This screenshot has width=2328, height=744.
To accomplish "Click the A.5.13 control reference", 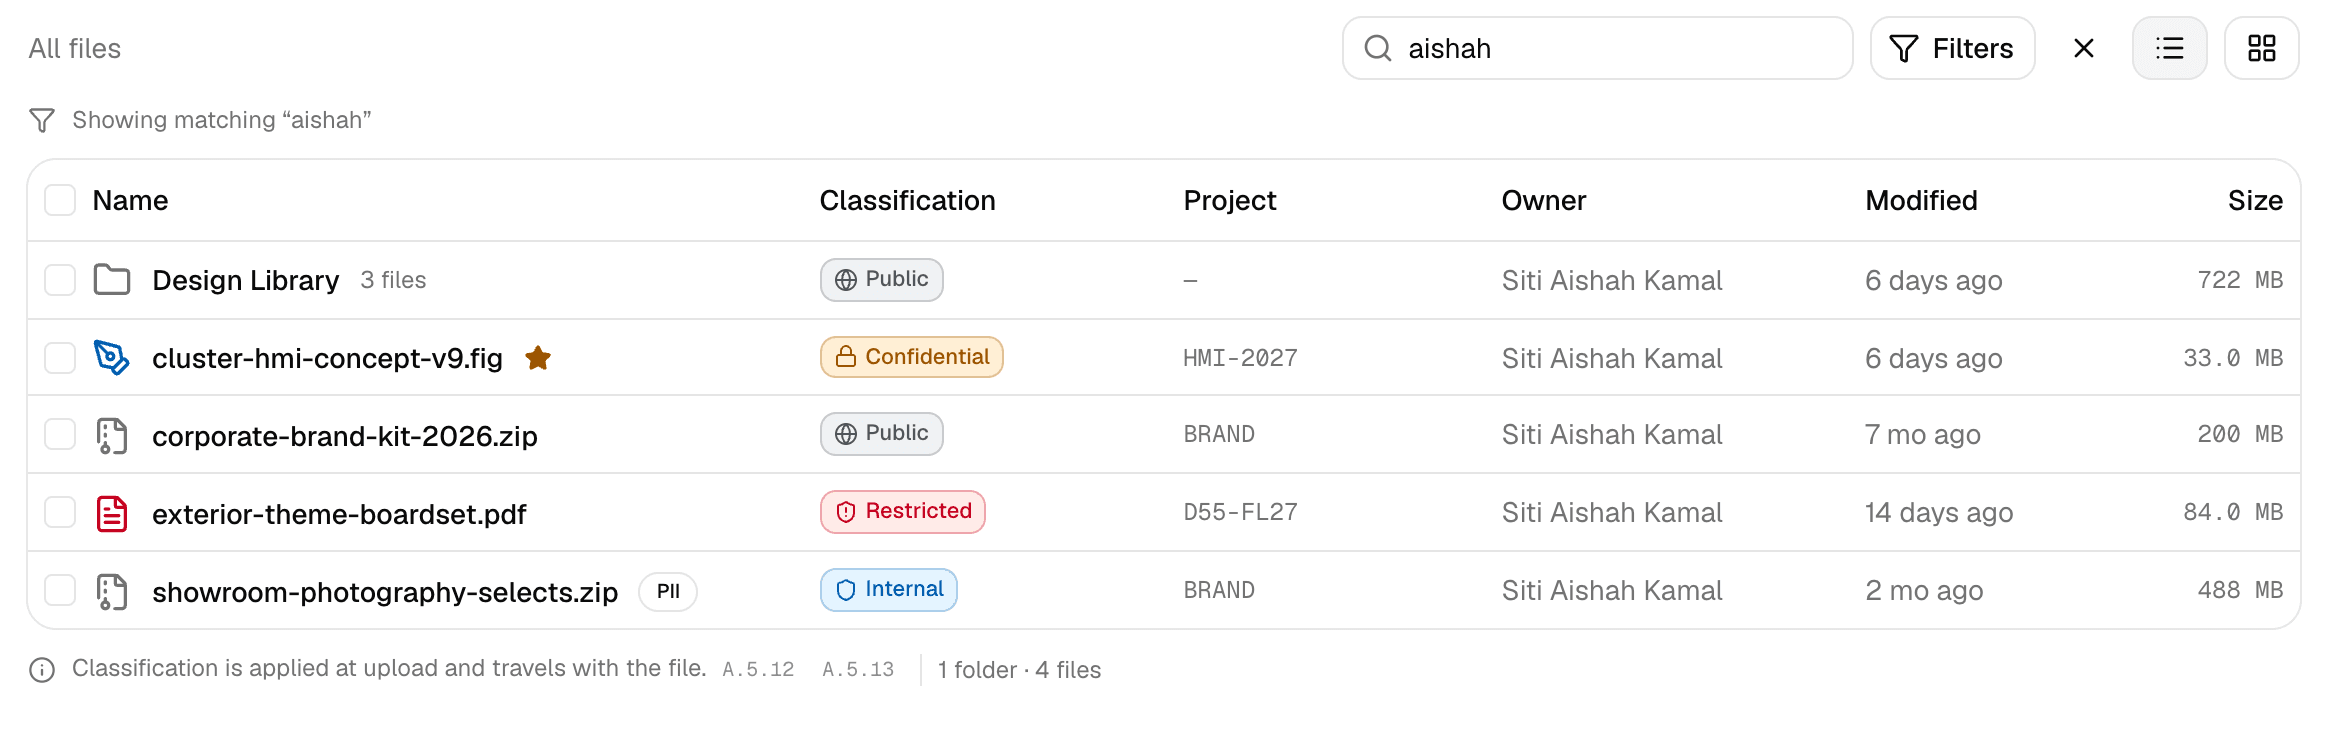I will (858, 670).
